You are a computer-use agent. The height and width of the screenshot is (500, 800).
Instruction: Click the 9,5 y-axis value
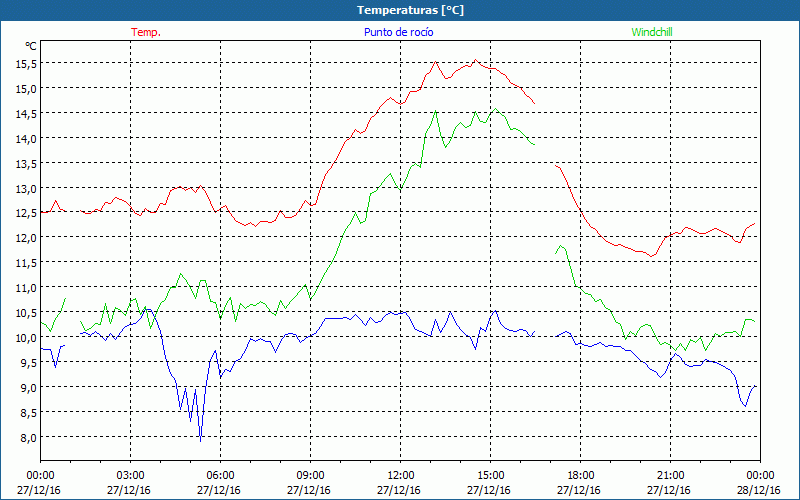click(29, 362)
